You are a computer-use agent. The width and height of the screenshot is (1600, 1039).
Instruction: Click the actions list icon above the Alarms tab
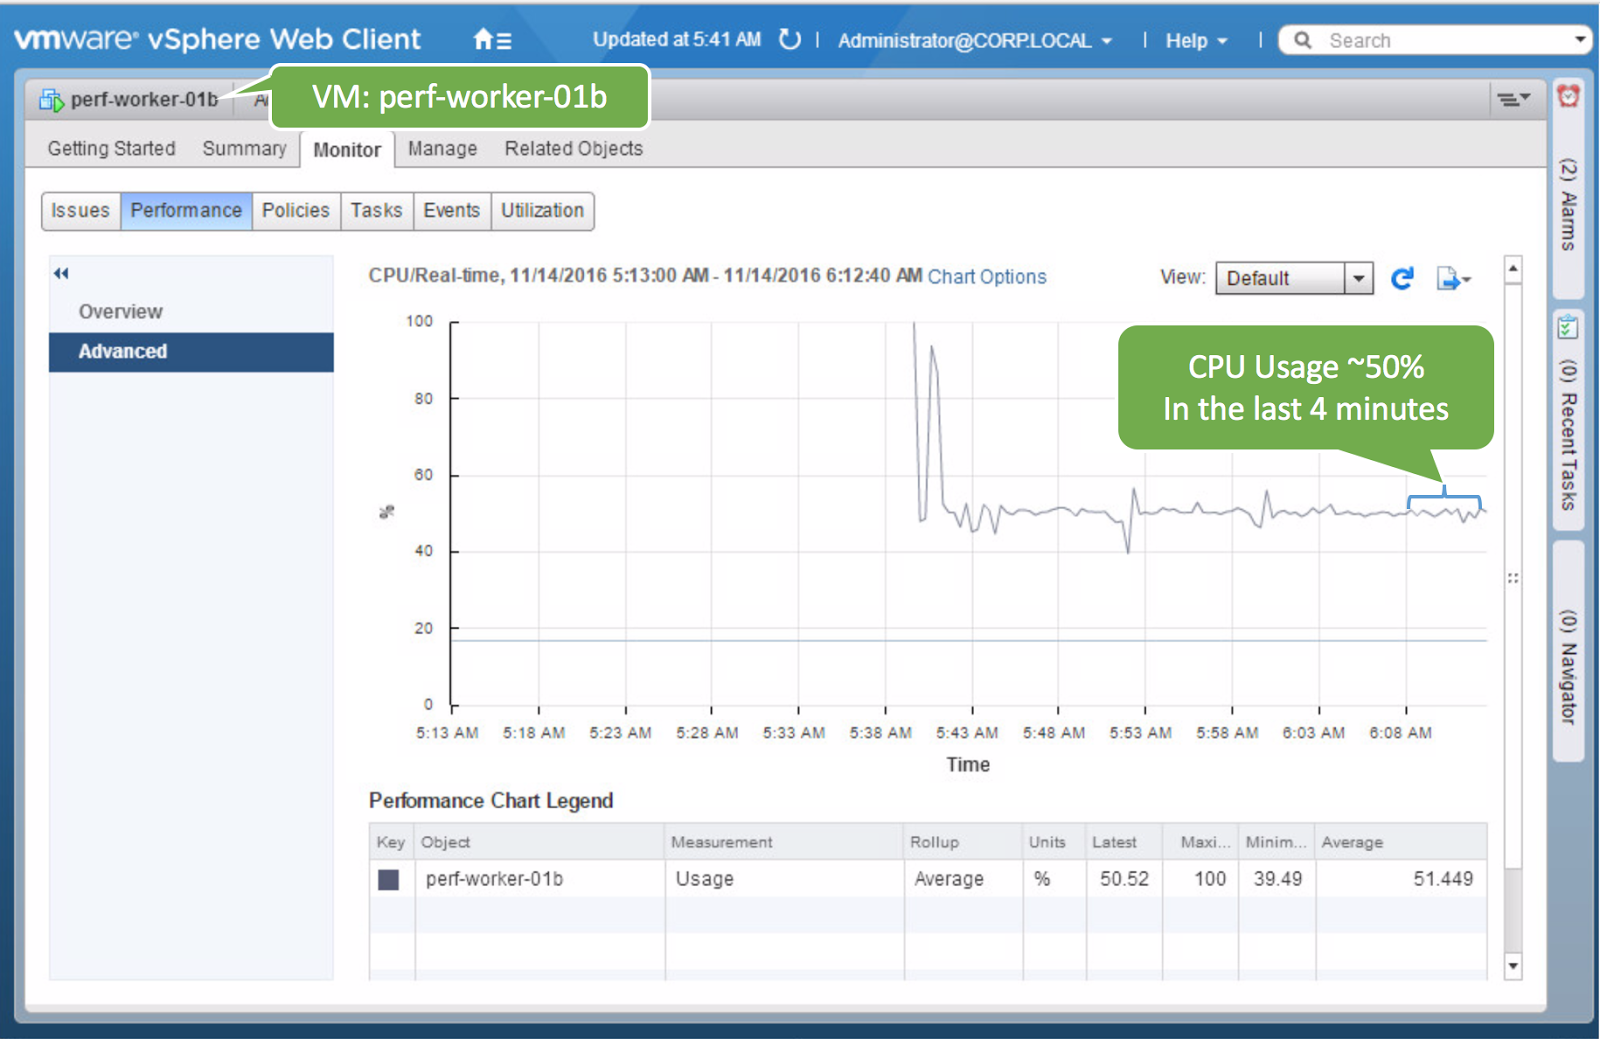coord(1514,97)
